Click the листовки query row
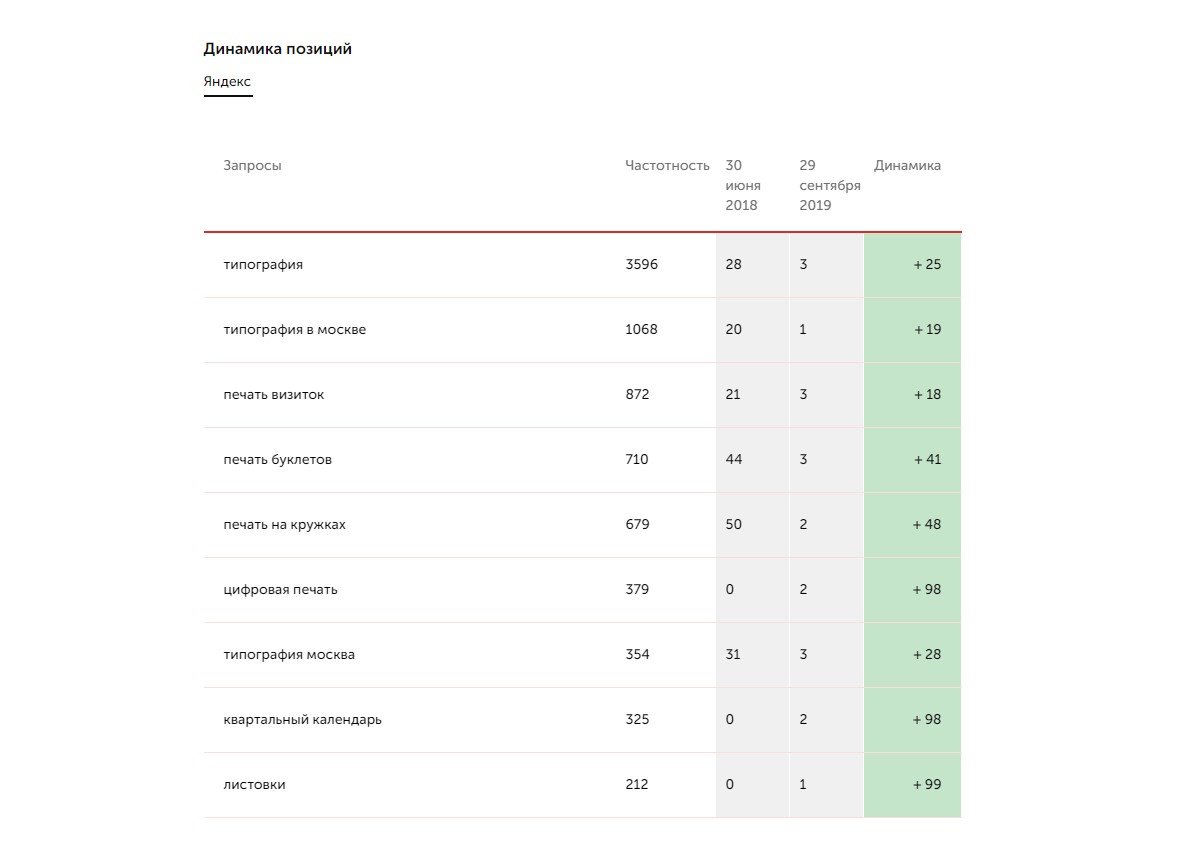Screen dimensions: 1189x851 coord(254,785)
